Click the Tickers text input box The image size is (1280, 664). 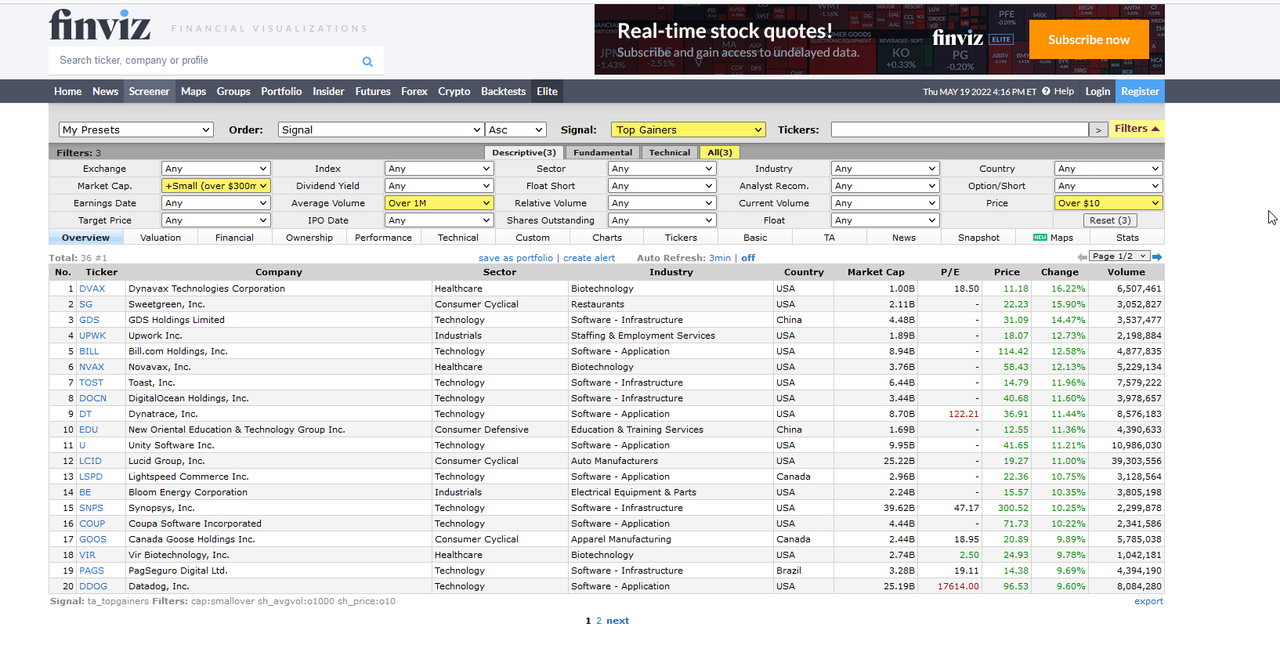pos(959,130)
